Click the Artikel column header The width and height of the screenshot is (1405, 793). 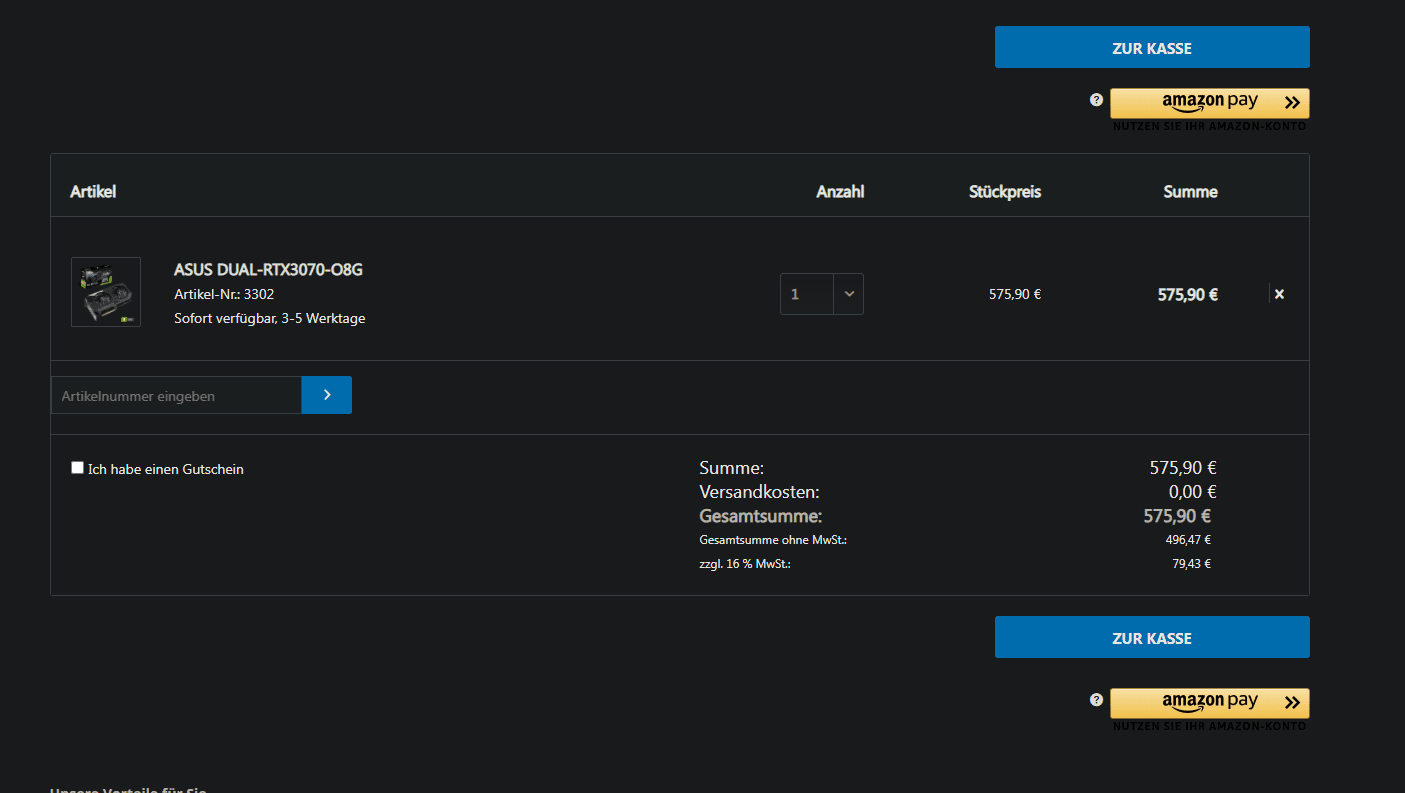coord(93,191)
